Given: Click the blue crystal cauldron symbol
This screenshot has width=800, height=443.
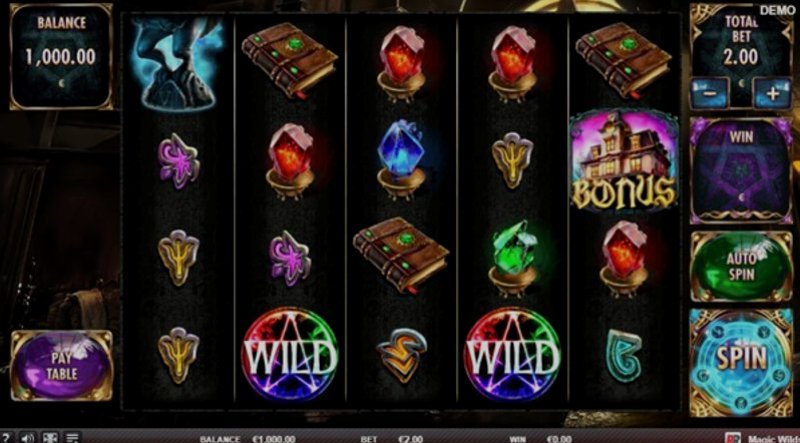Looking at the screenshot, I should (401, 160).
